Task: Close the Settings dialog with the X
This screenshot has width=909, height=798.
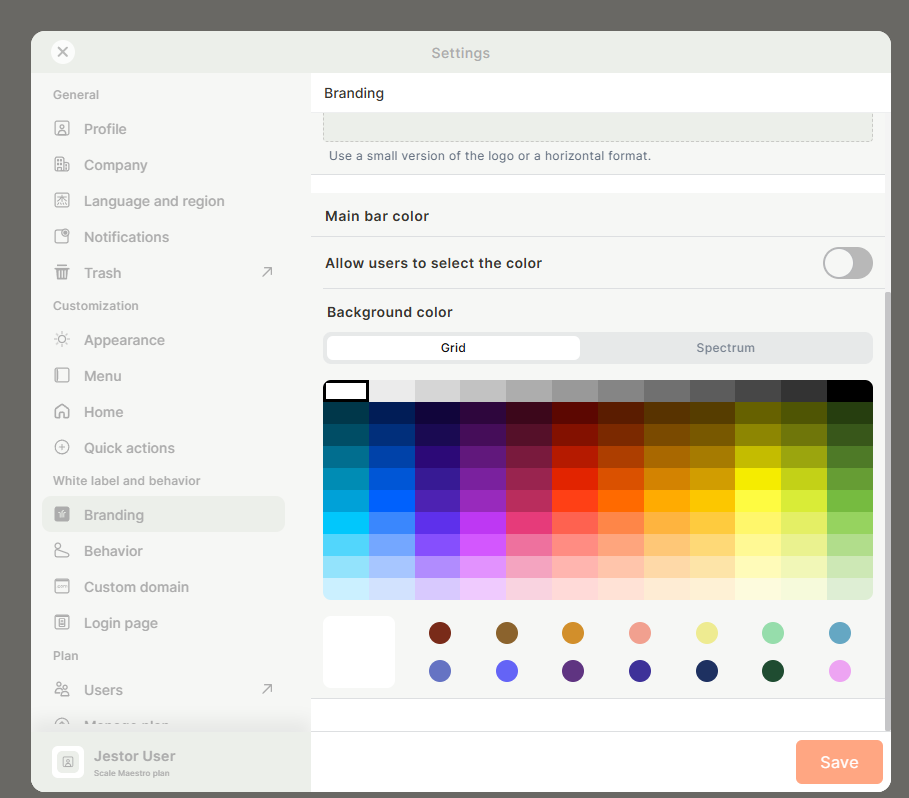Action: [63, 52]
